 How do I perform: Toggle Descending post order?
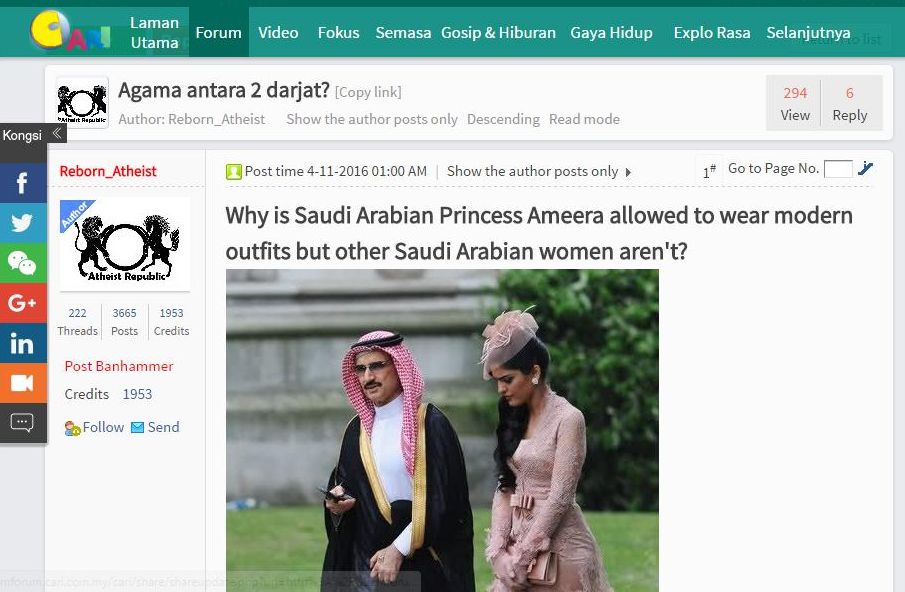[503, 119]
